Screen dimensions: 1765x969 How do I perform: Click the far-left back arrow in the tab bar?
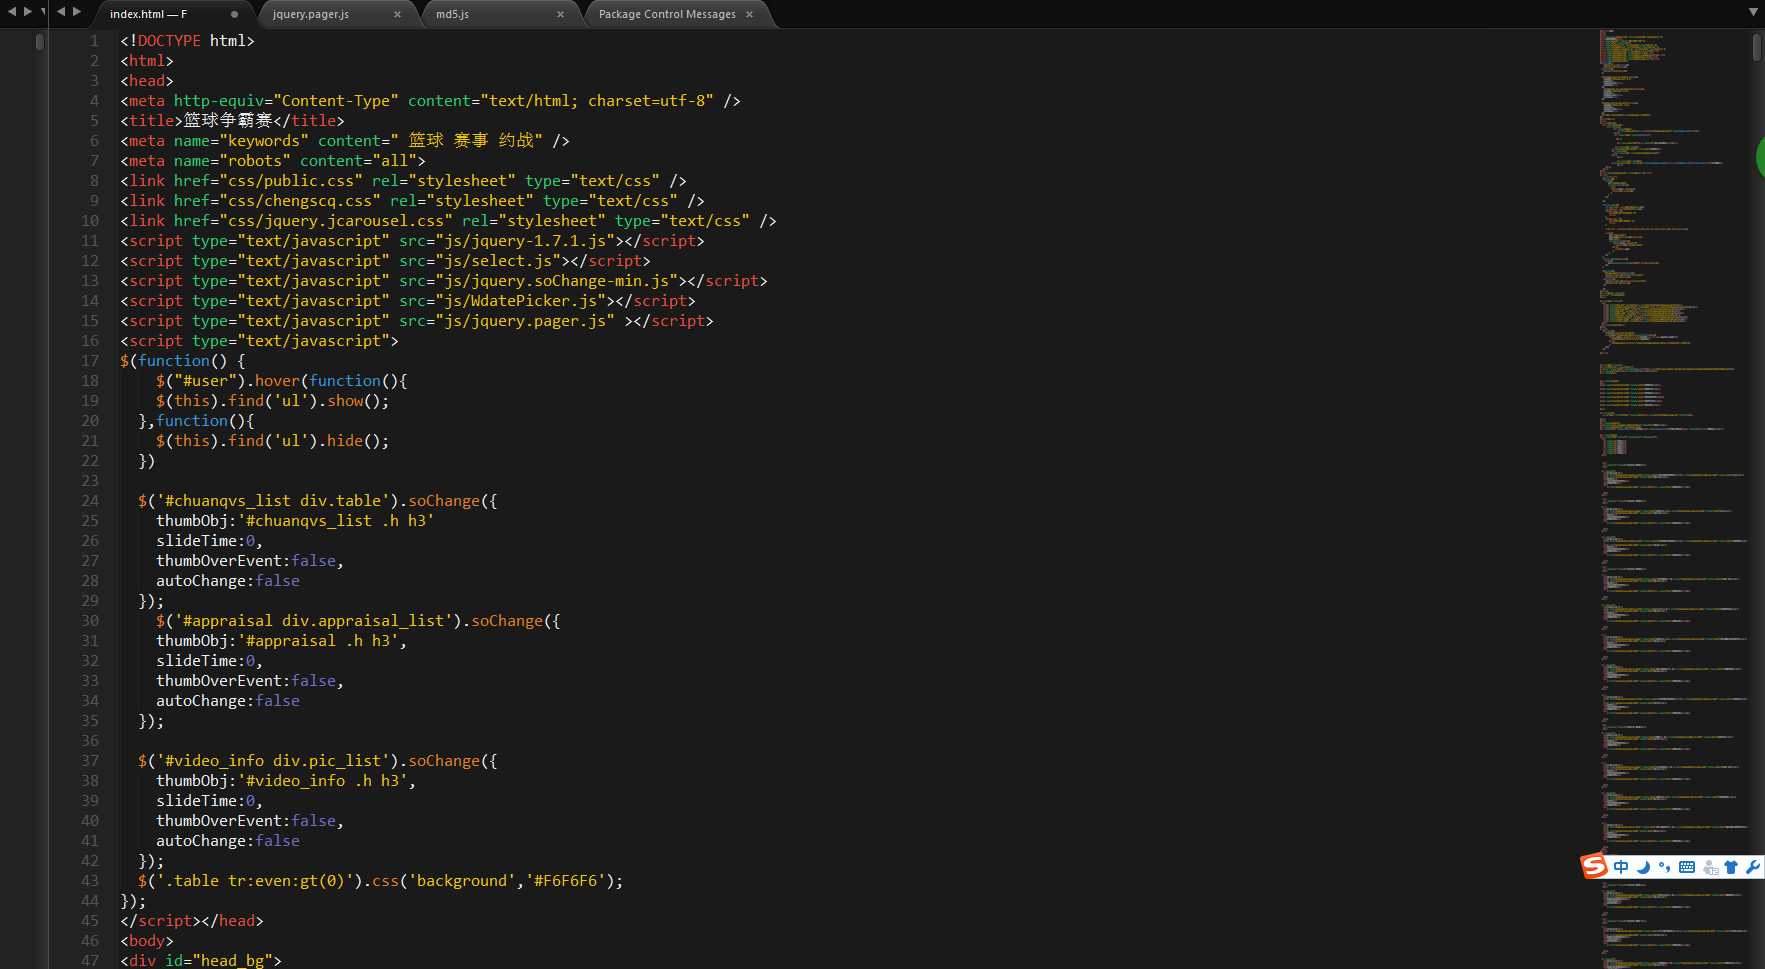12,11
